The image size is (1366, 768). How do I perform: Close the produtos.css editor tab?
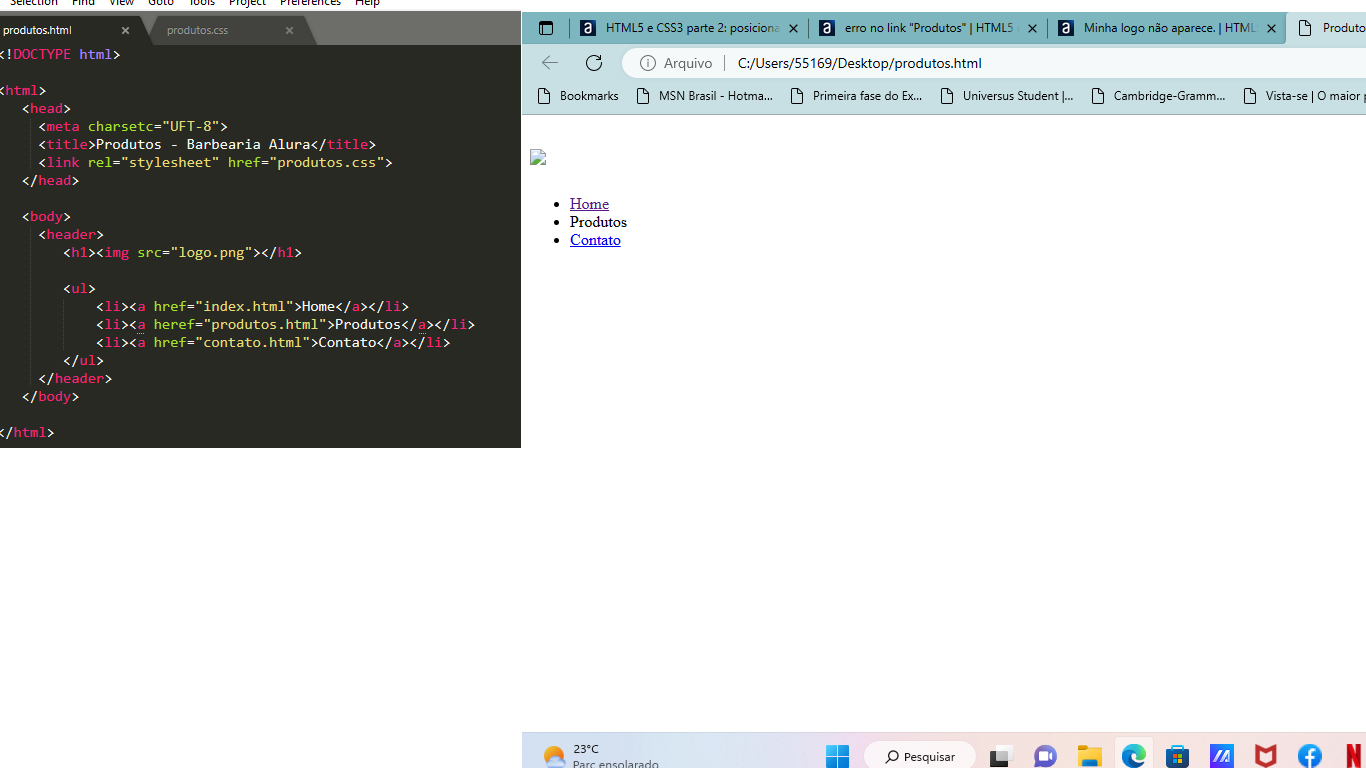tap(289, 30)
